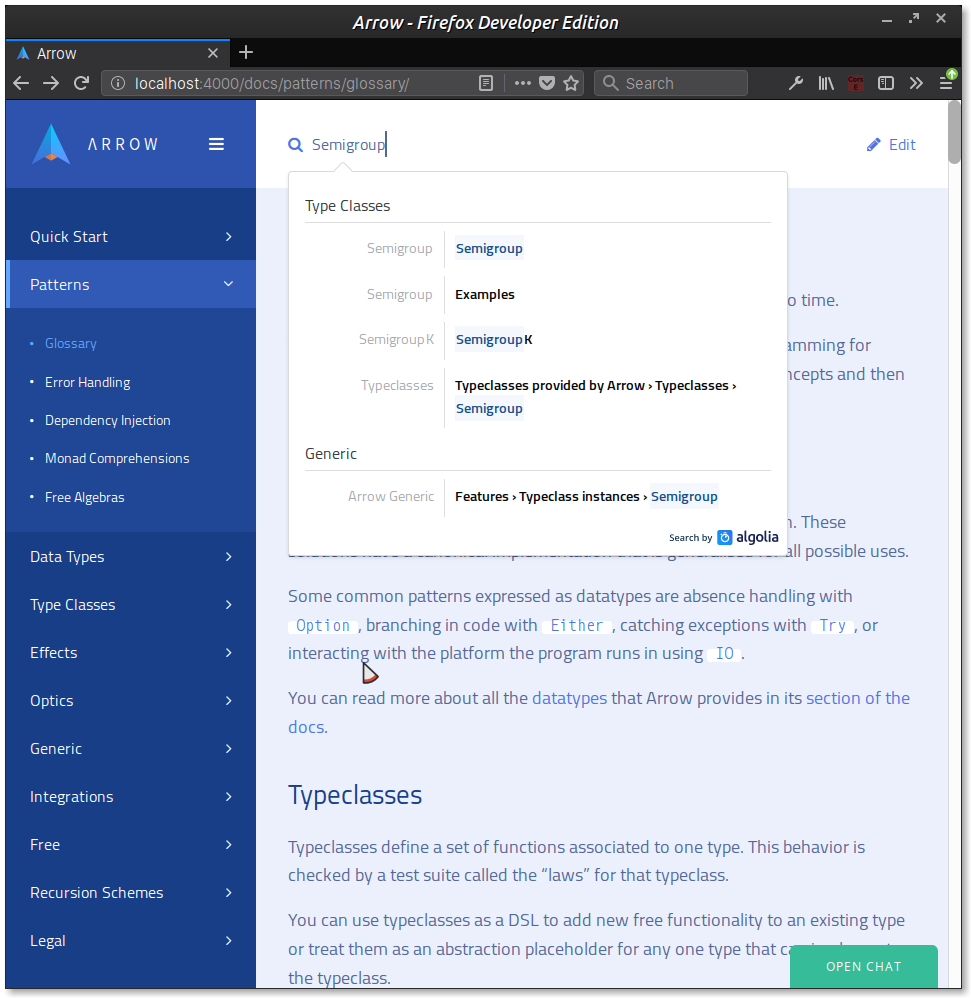Toggle the sidebars icon
The height and width of the screenshot is (998, 971).
[x=886, y=83]
